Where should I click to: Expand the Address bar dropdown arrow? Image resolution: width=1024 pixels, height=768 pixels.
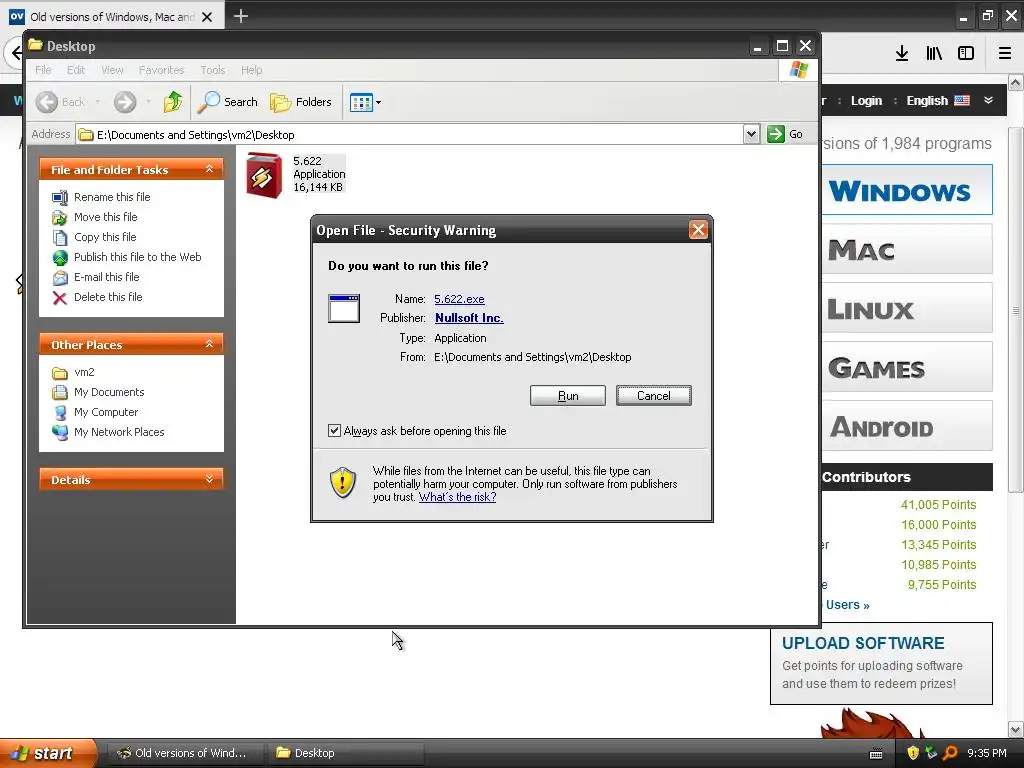[751, 134]
